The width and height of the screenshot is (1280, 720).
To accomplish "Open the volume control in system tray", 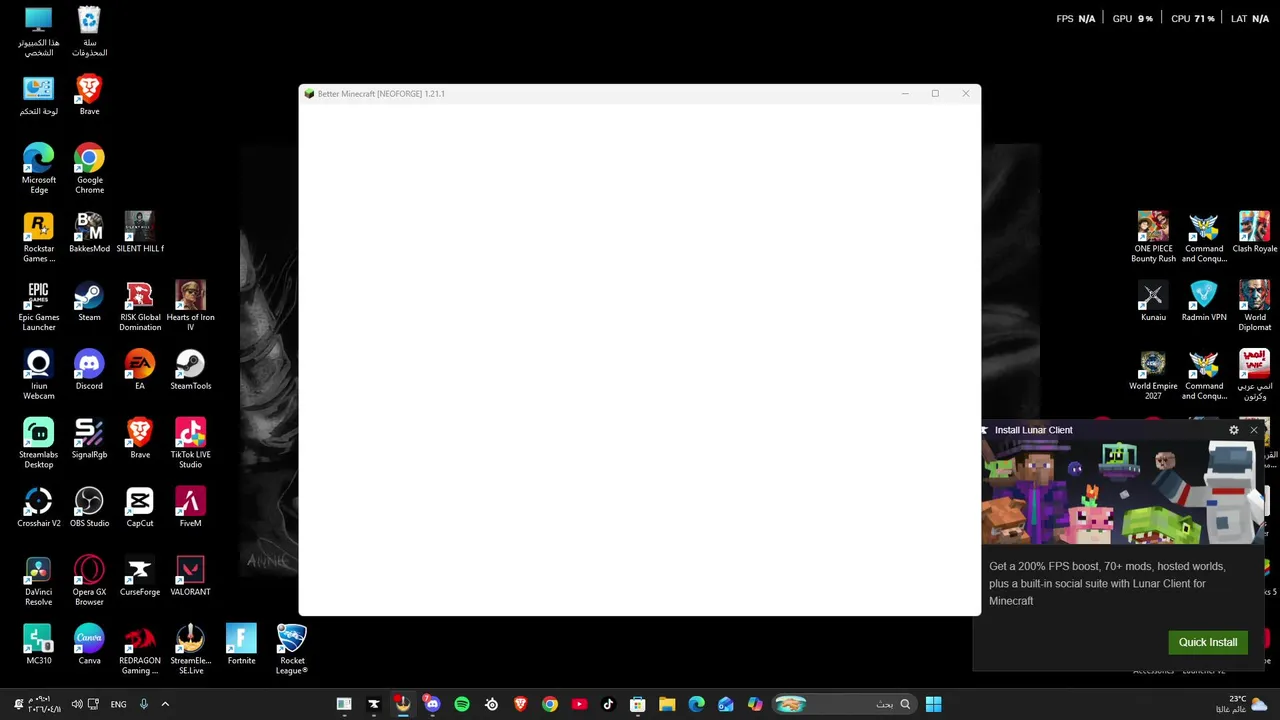I will coord(76,704).
